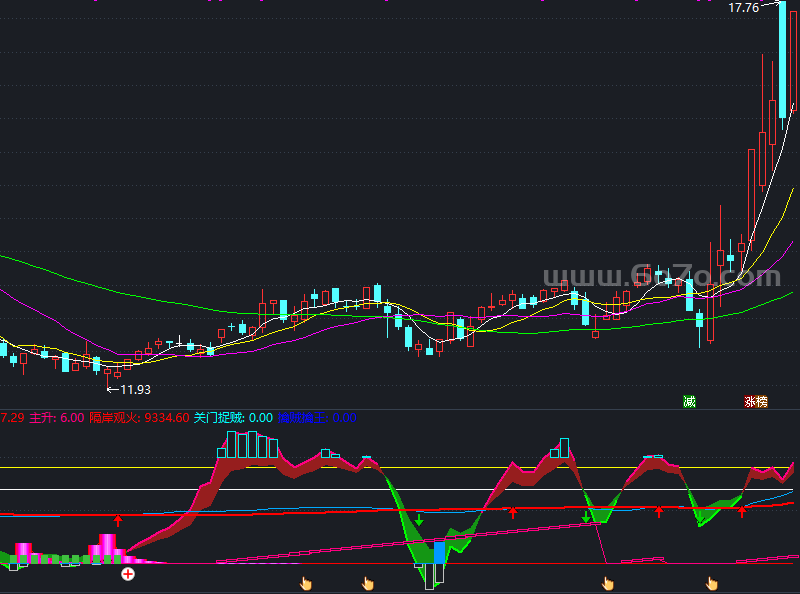The height and width of the screenshot is (594, 800).
Task: Click the www.6zzo.com watermark text
Action: point(660,275)
